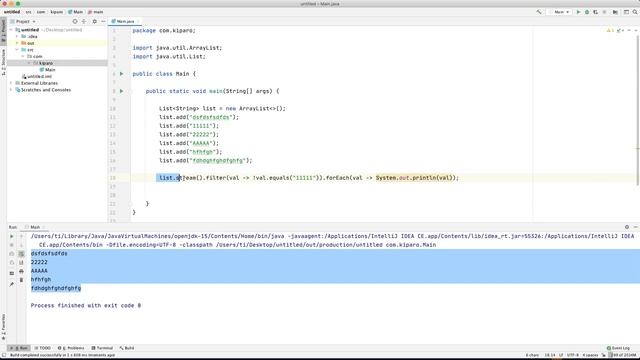Screen dimensions: 640x360
Task: Collapse the untitled project root node
Action: [x=11, y=30]
